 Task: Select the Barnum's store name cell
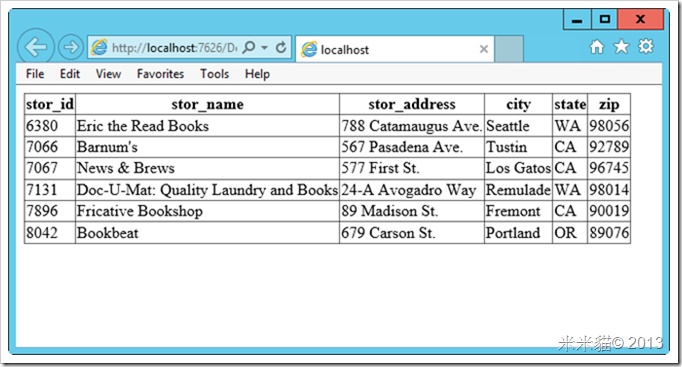207,147
